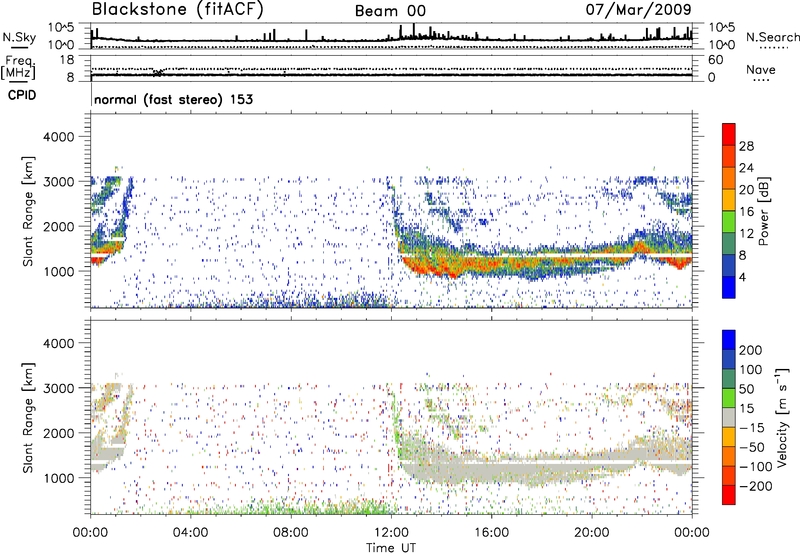Click the '1000' tick on power panel
This screenshot has height=554, width=800.
59,271
